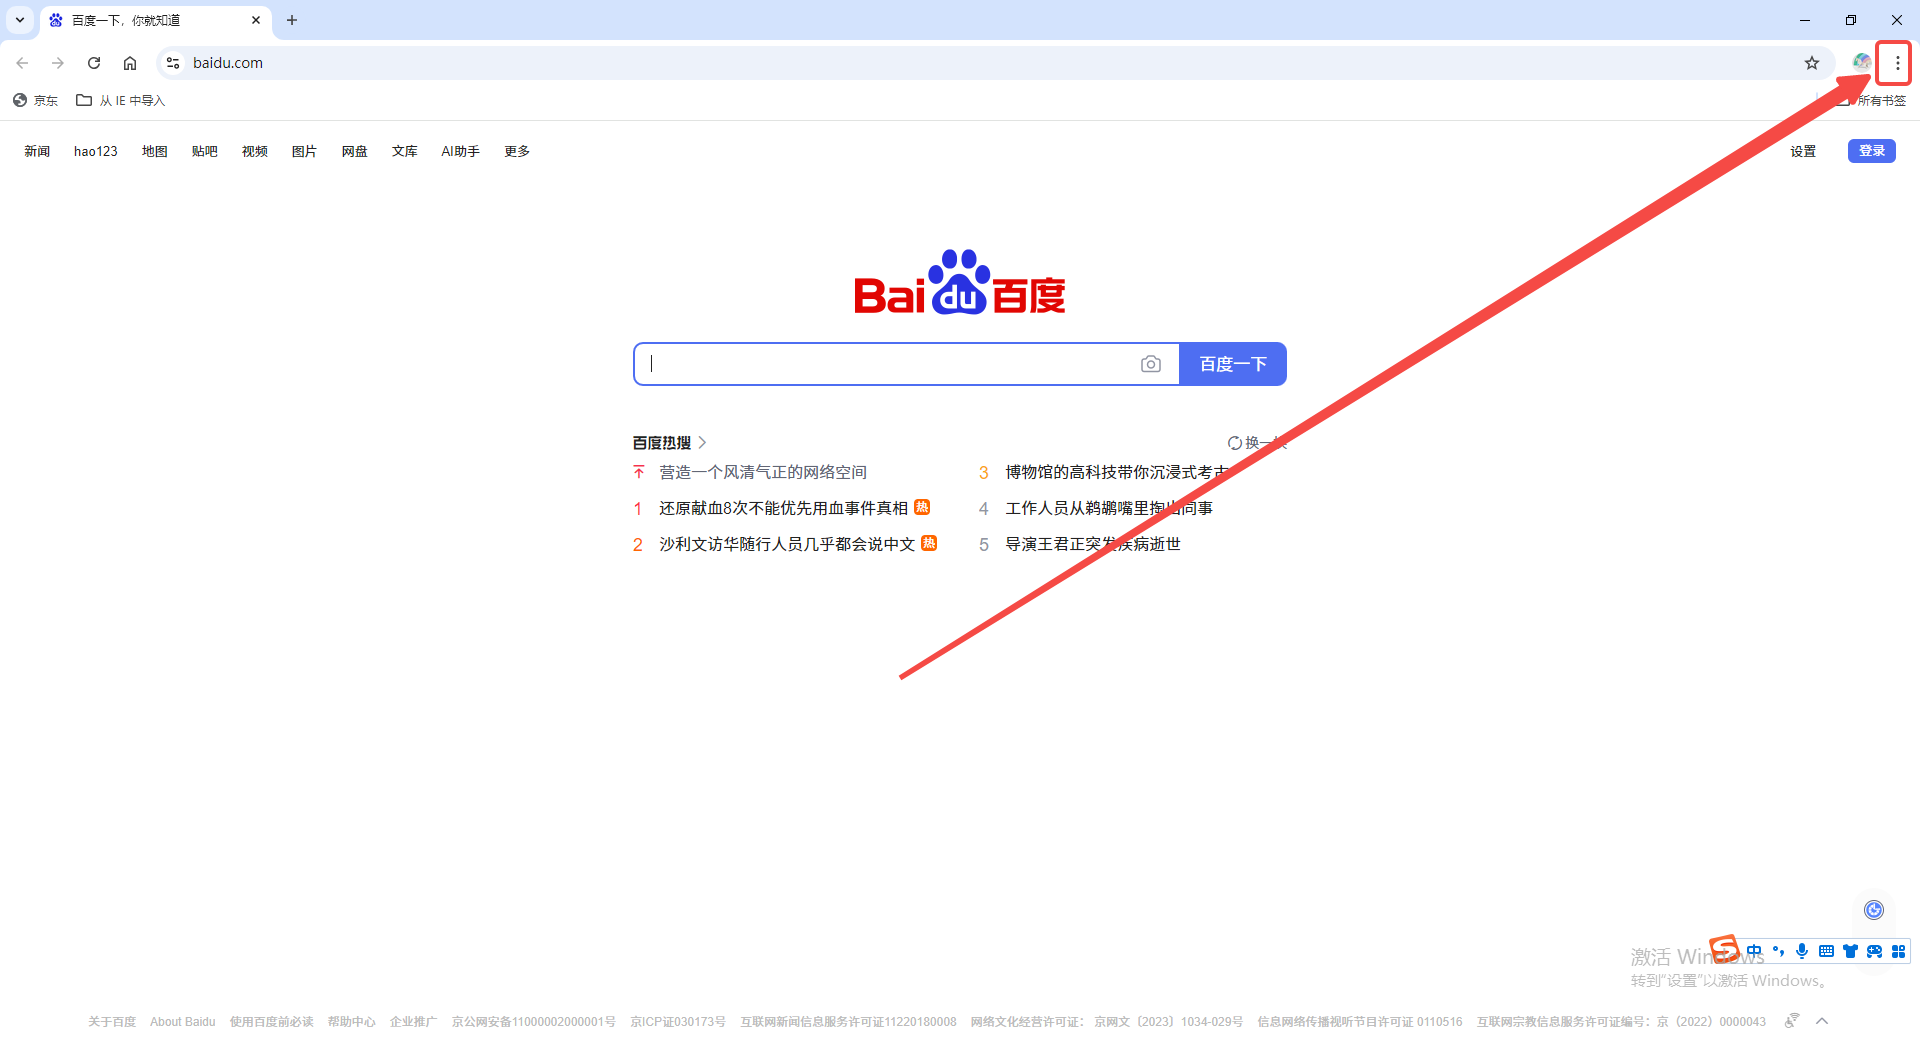1920x1040 pixels.
Task: Search by image using the camera icon
Action: [1151, 364]
